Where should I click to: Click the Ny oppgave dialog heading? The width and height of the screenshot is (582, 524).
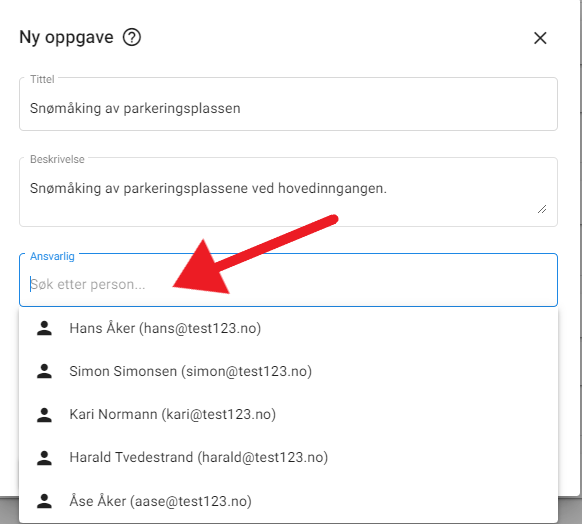(x=66, y=37)
